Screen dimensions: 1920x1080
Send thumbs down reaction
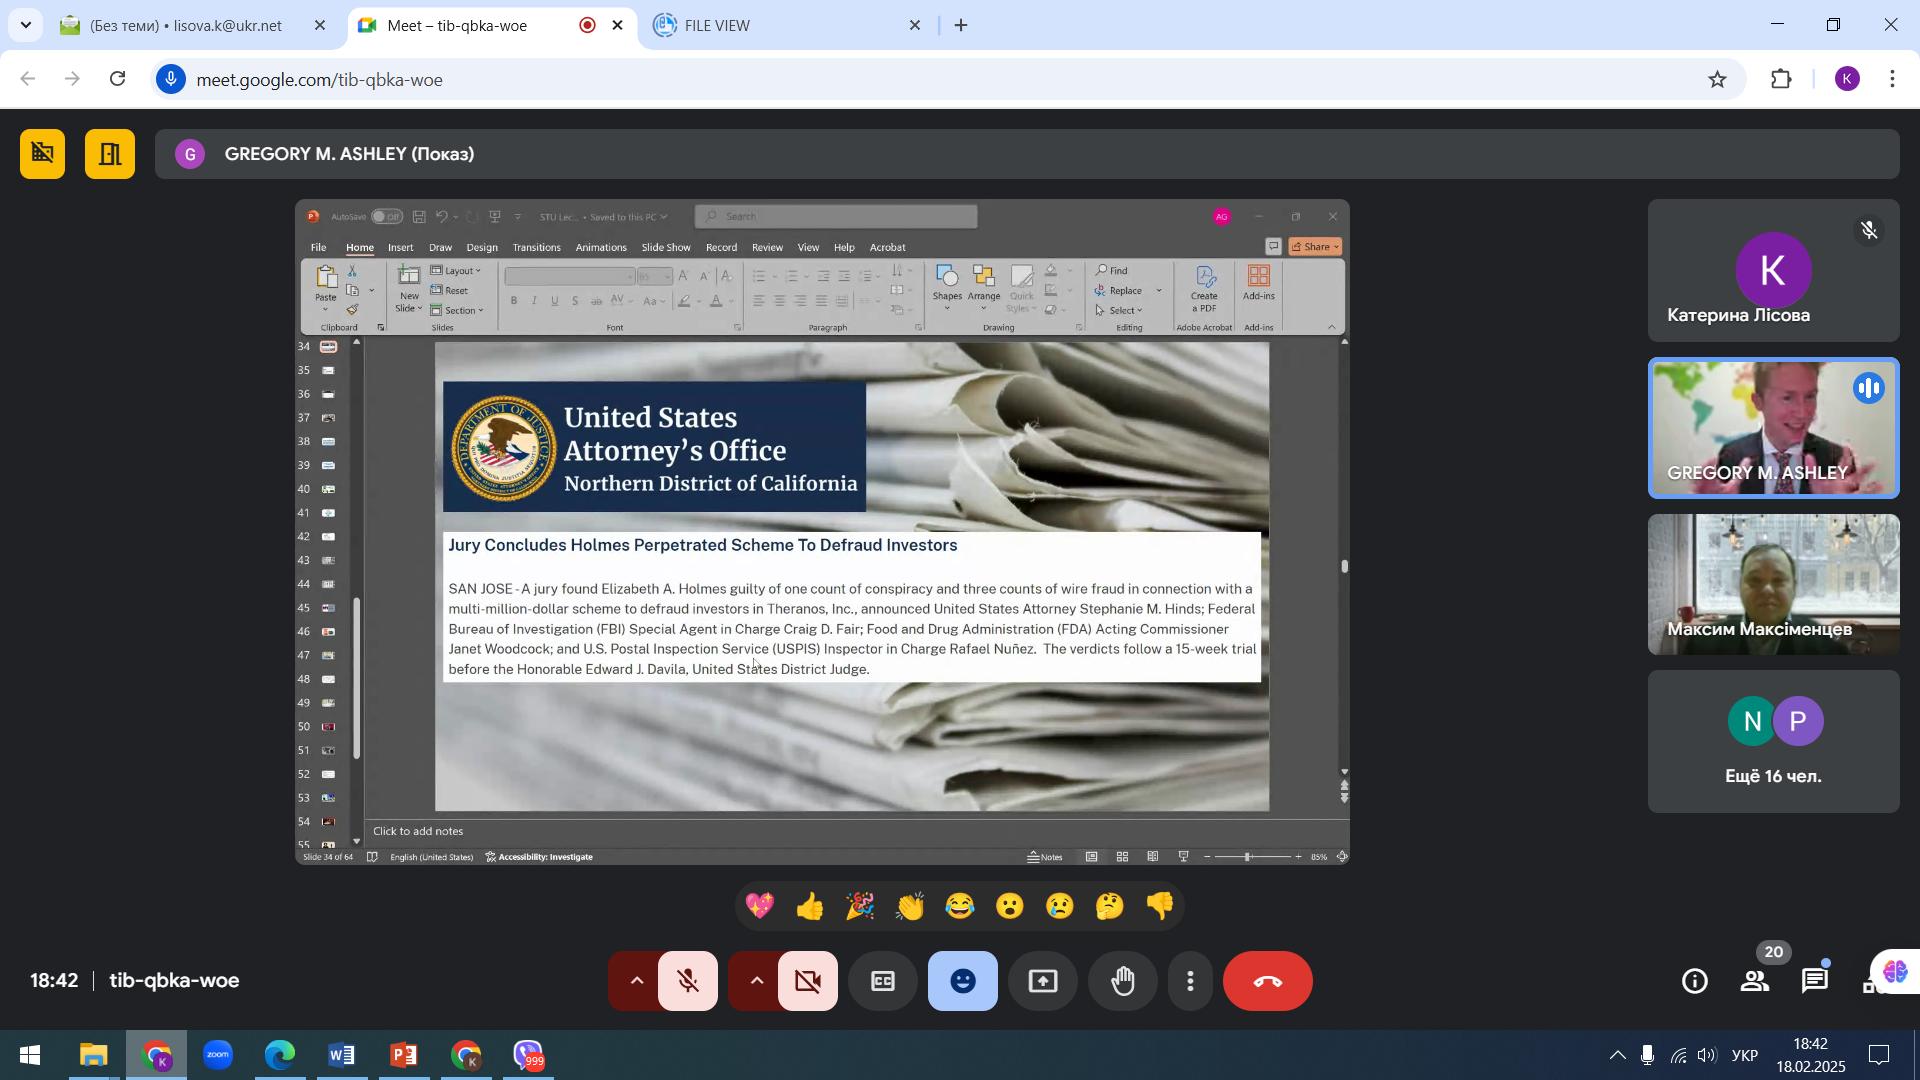click(1160, 907)
